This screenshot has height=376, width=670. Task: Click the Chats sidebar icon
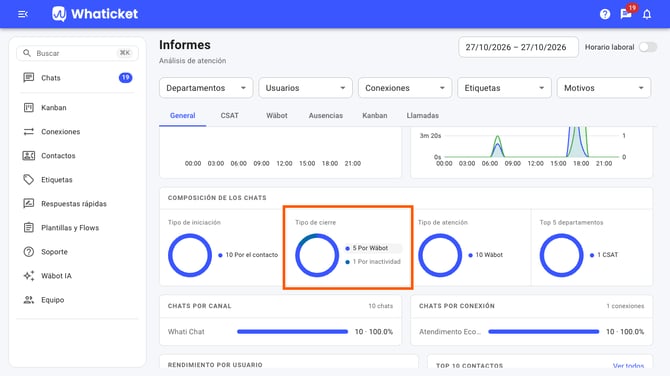click(x=29, y=77)
